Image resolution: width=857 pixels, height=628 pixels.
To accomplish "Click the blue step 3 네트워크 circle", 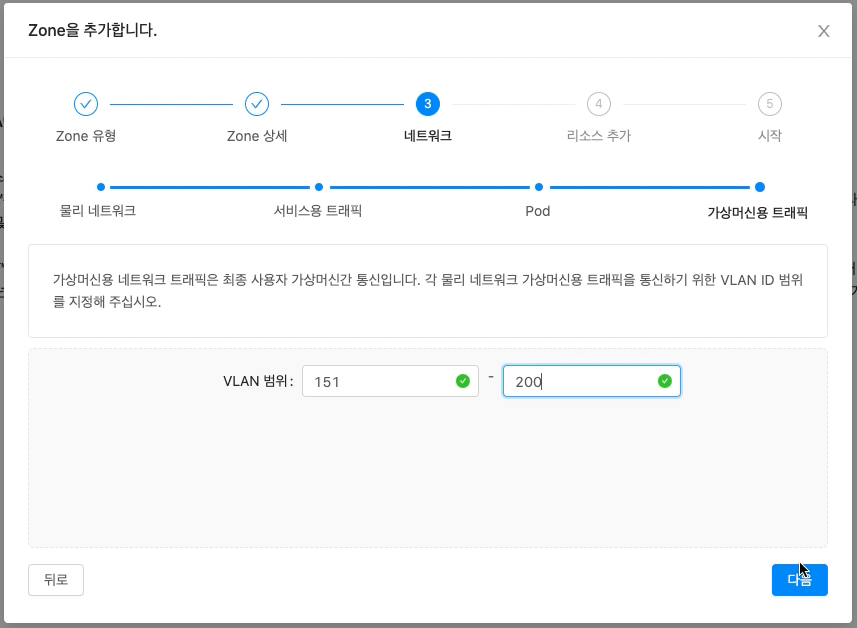I will (x=426, y=103).
